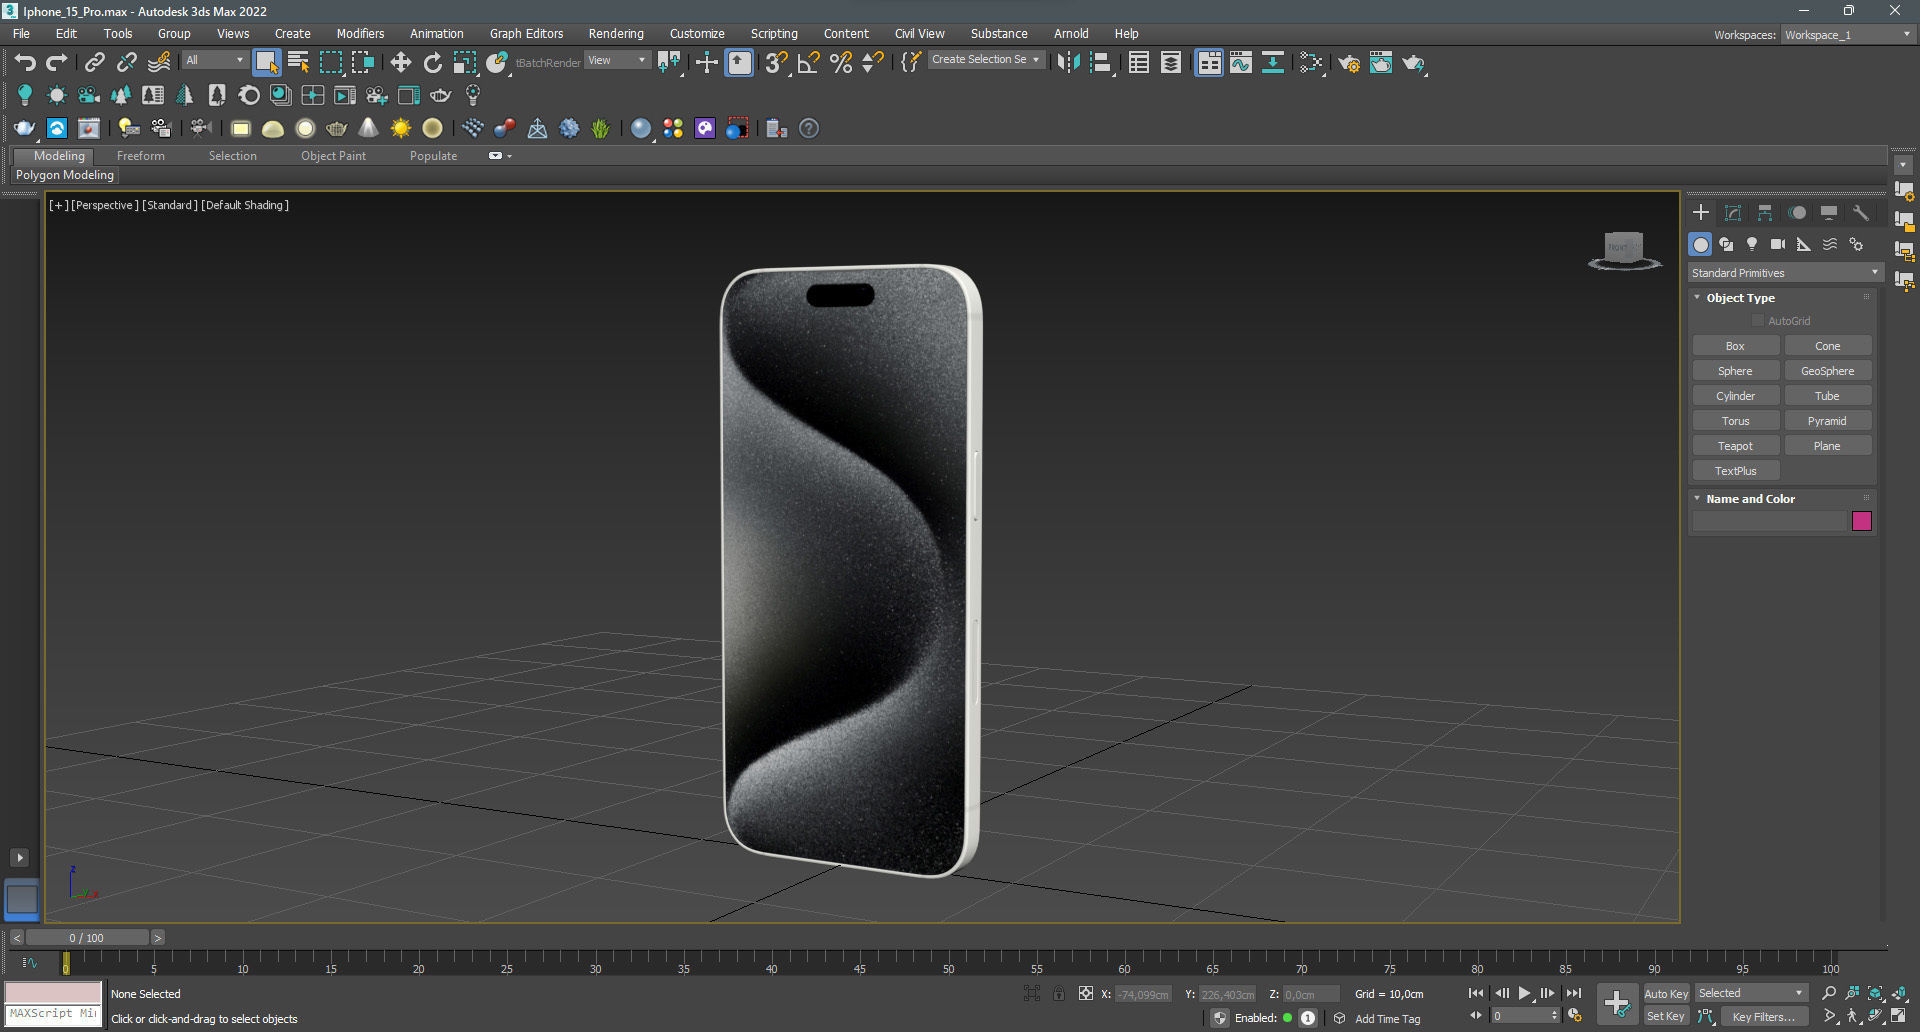Select the Space Warps category icon

click(x=1830, y=244)
